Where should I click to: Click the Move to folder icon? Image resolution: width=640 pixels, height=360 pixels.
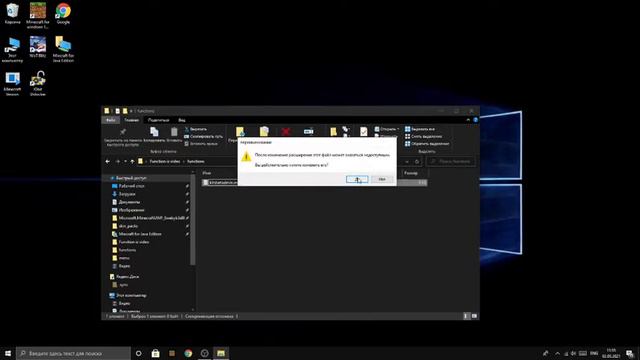240,131
